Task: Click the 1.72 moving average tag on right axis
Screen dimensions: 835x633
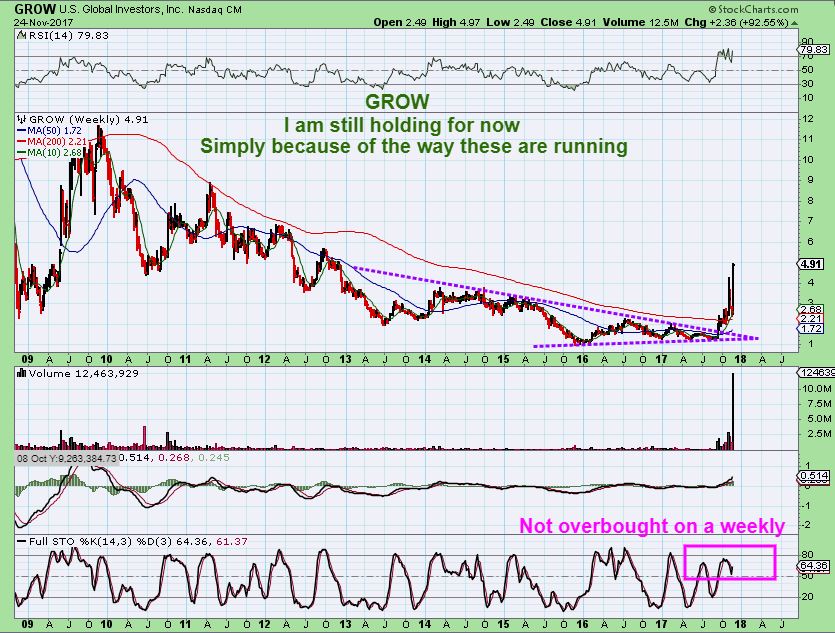Action: click(x=812, y=329)
